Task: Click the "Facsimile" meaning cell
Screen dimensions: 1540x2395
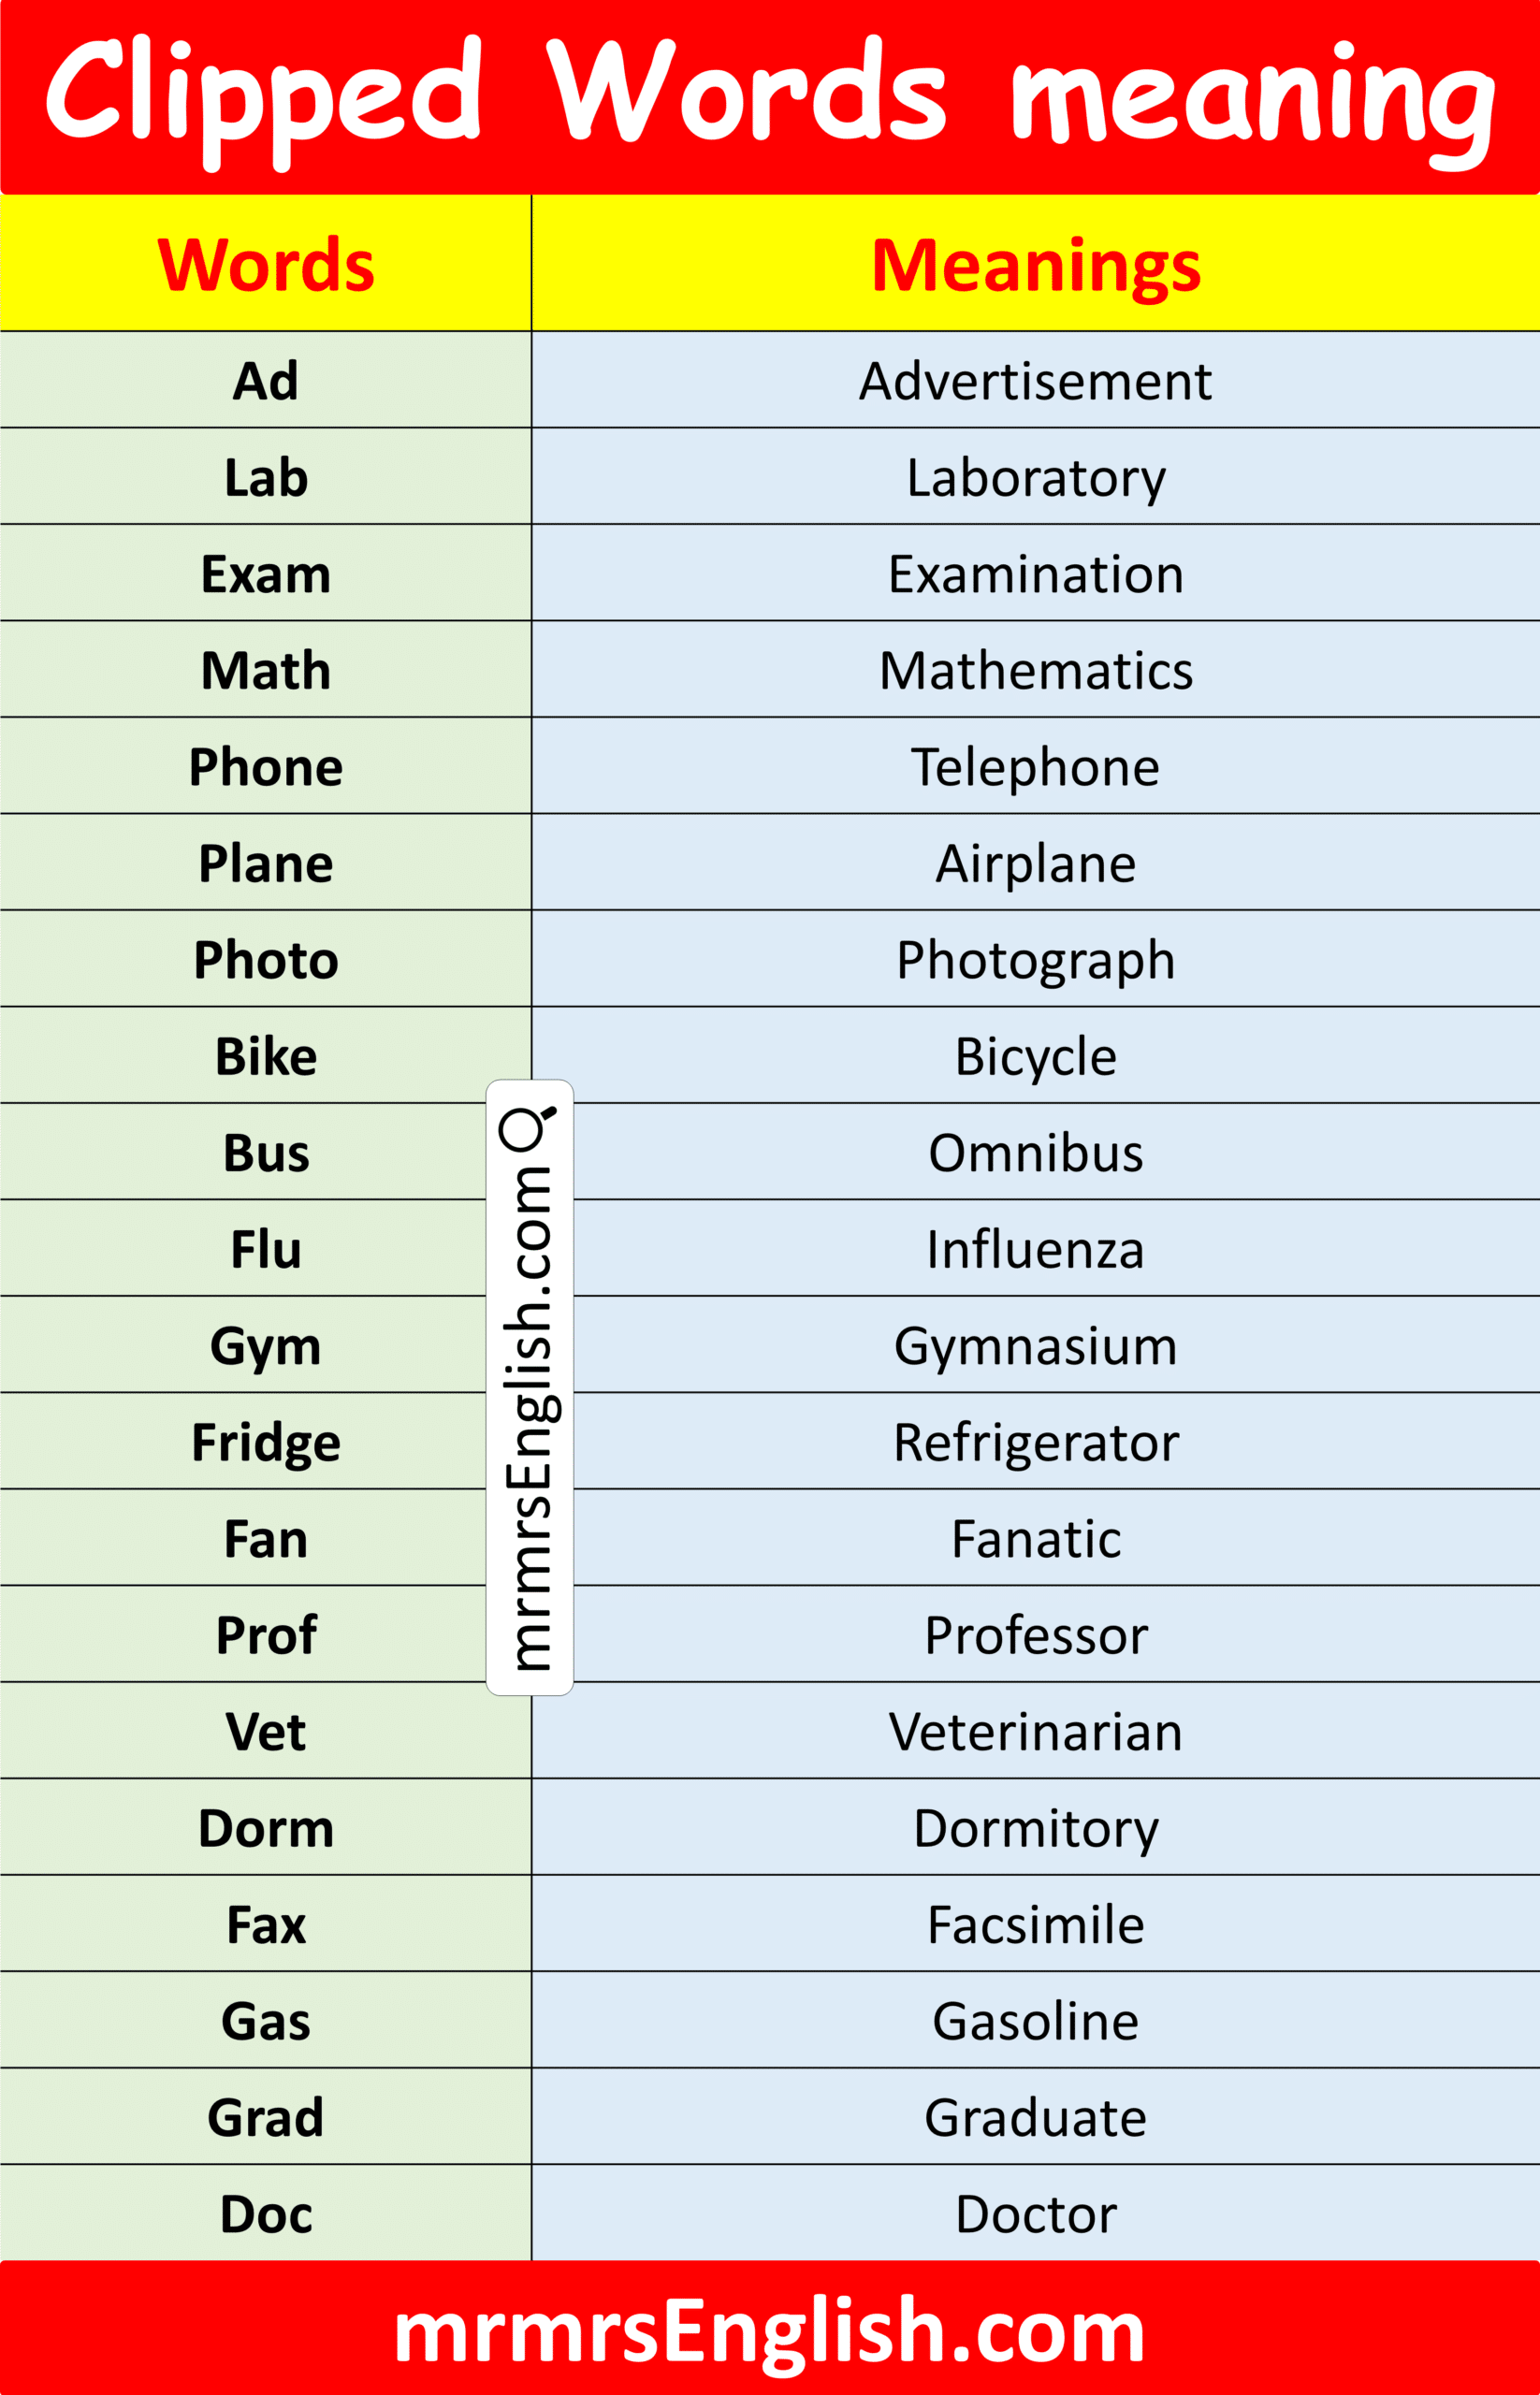Action: (x=1035, y=1924)
